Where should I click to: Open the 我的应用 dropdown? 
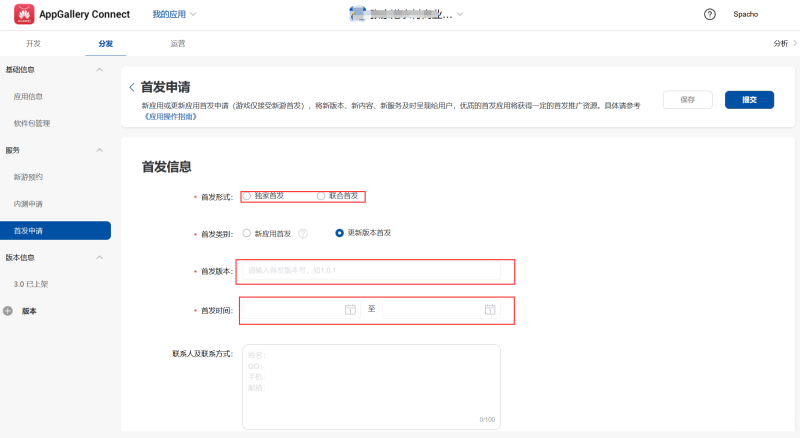pos(174,14)
